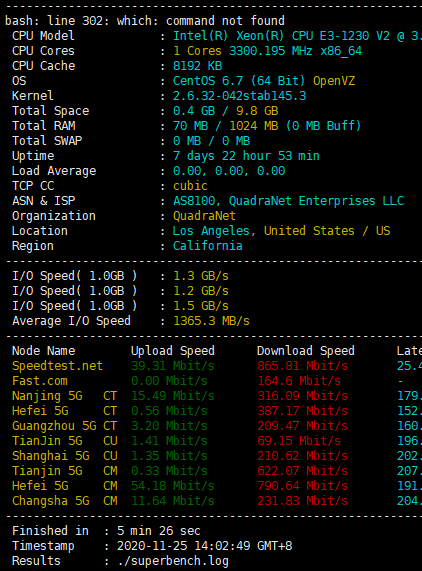Click the Node Name column header

tap(43, 350)
